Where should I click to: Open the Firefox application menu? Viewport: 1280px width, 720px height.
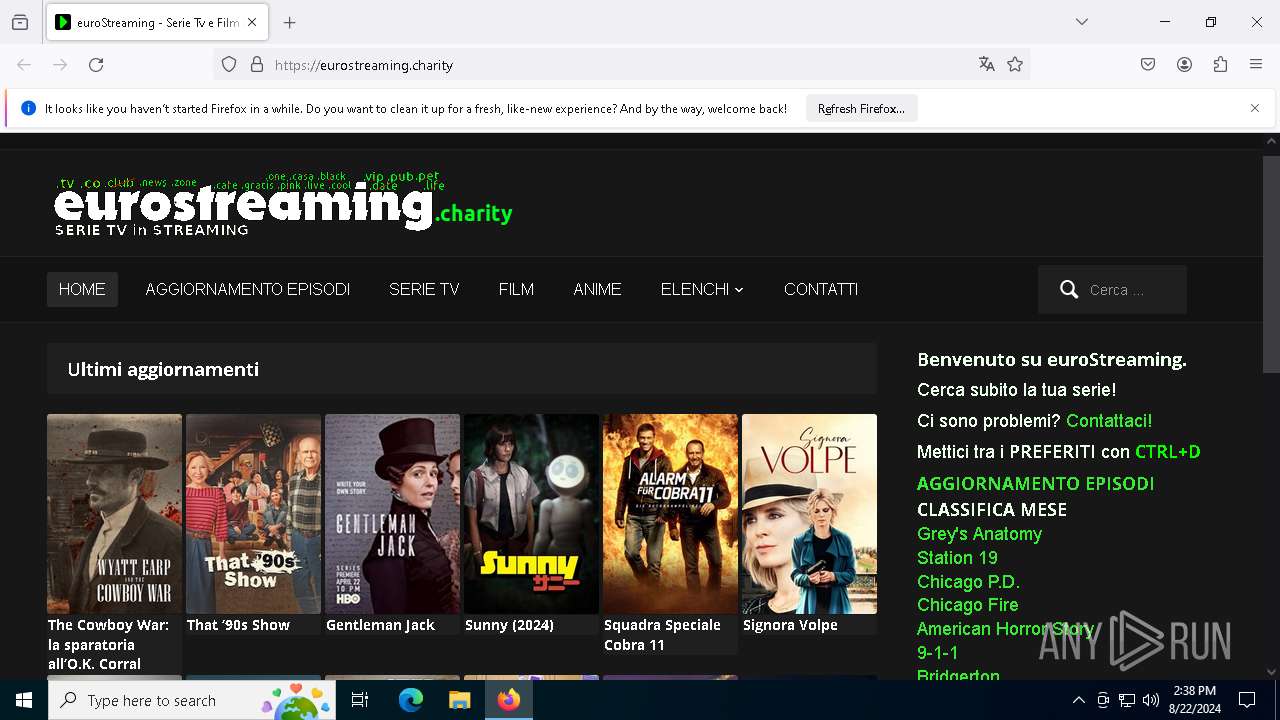(x=1256, y=65)
